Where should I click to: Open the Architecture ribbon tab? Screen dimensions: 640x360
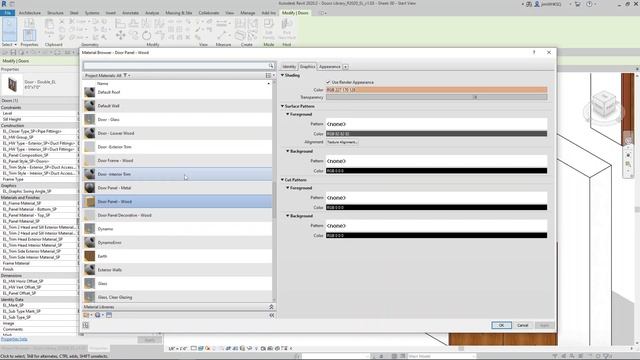29,13
